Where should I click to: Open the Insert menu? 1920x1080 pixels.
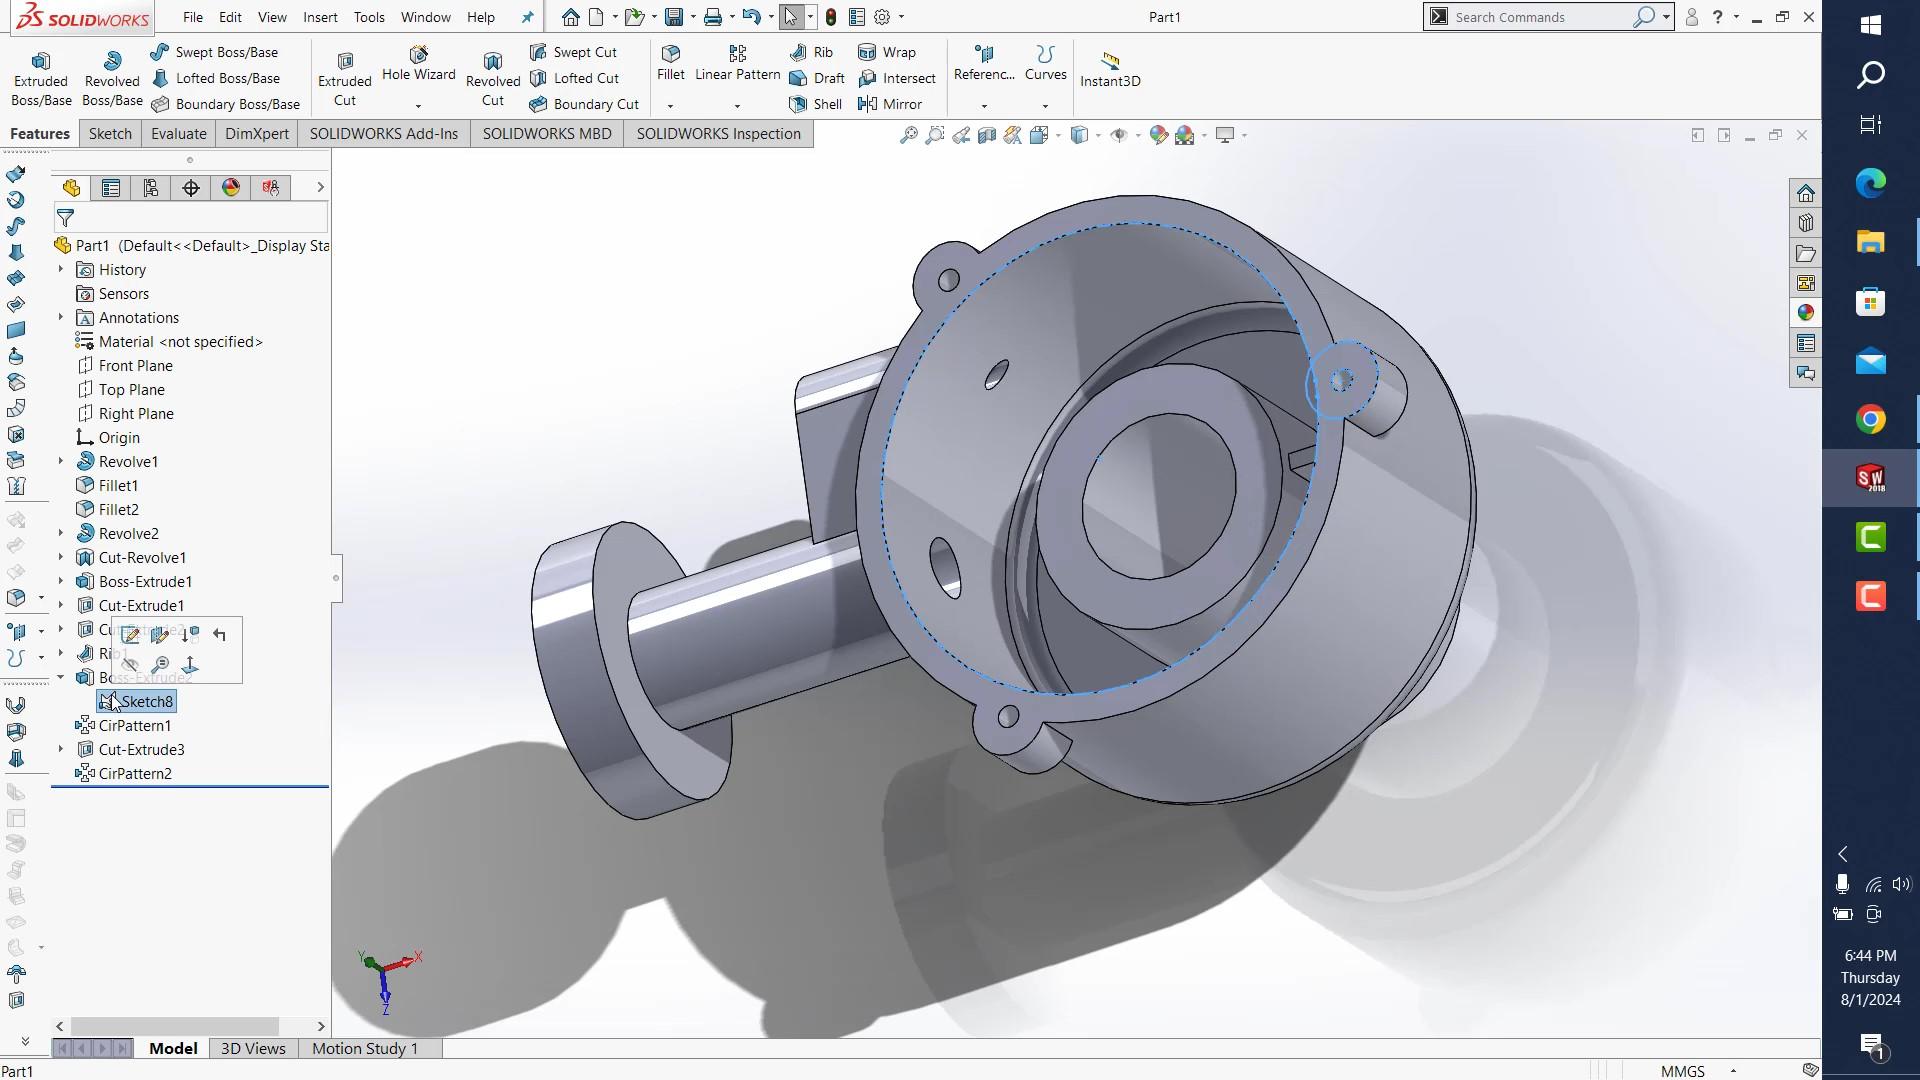[320, 17]
